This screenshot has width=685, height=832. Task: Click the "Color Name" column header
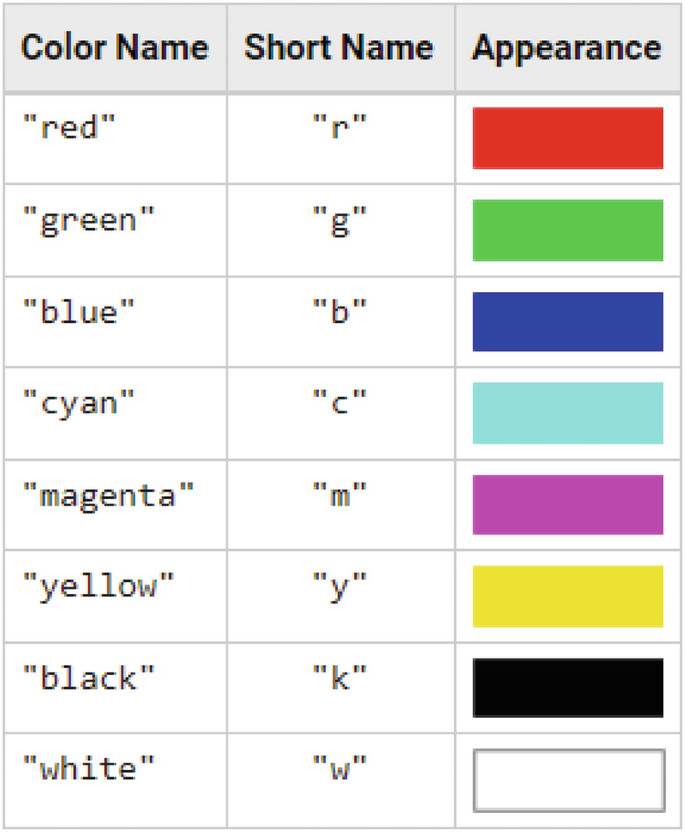pyautogui.click(x=114, y=48)
